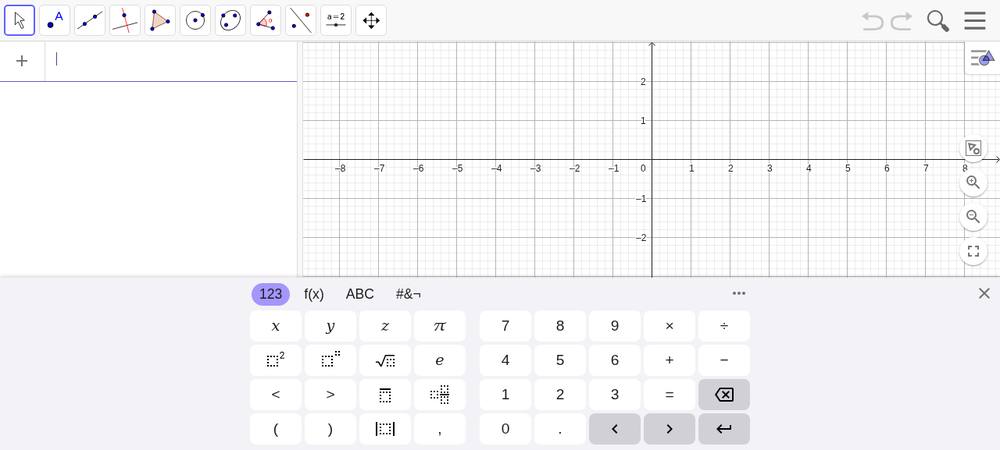Select the Polygon tool
The height and width of the screenshot is (450, 1000).
coord(160,20)
